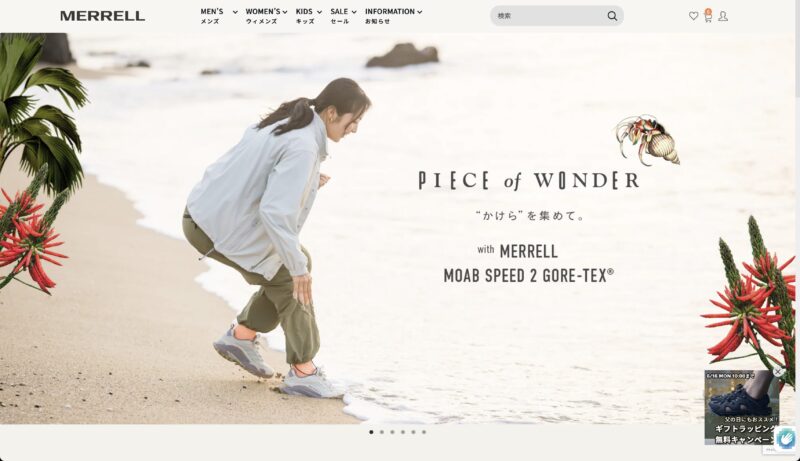800x461 pixels.
Task: Open the chat widget icon
Action: pos(786,438)
